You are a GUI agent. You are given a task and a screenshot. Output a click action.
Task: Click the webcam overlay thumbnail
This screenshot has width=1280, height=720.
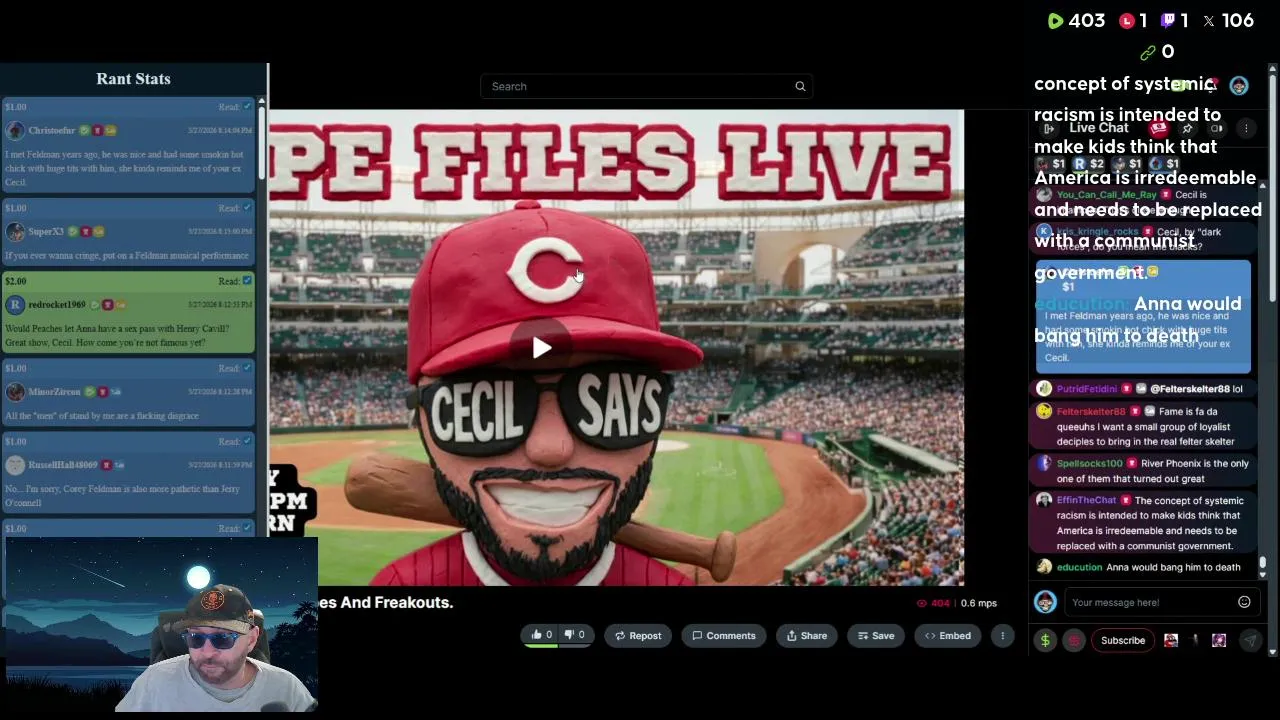pyautogui.click(x=162, y=625)
